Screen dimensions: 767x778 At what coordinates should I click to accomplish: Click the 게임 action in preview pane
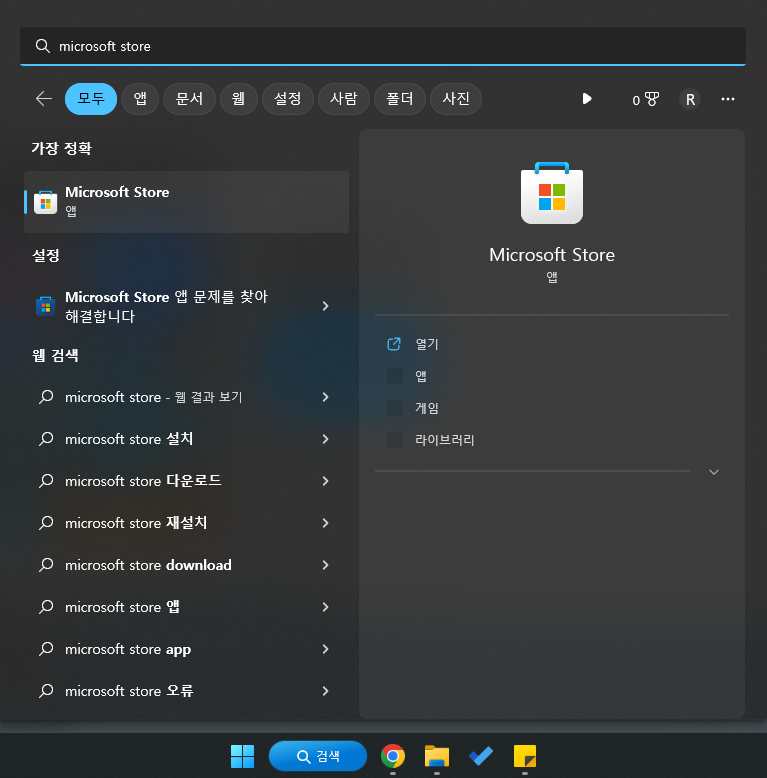point(427,408)
